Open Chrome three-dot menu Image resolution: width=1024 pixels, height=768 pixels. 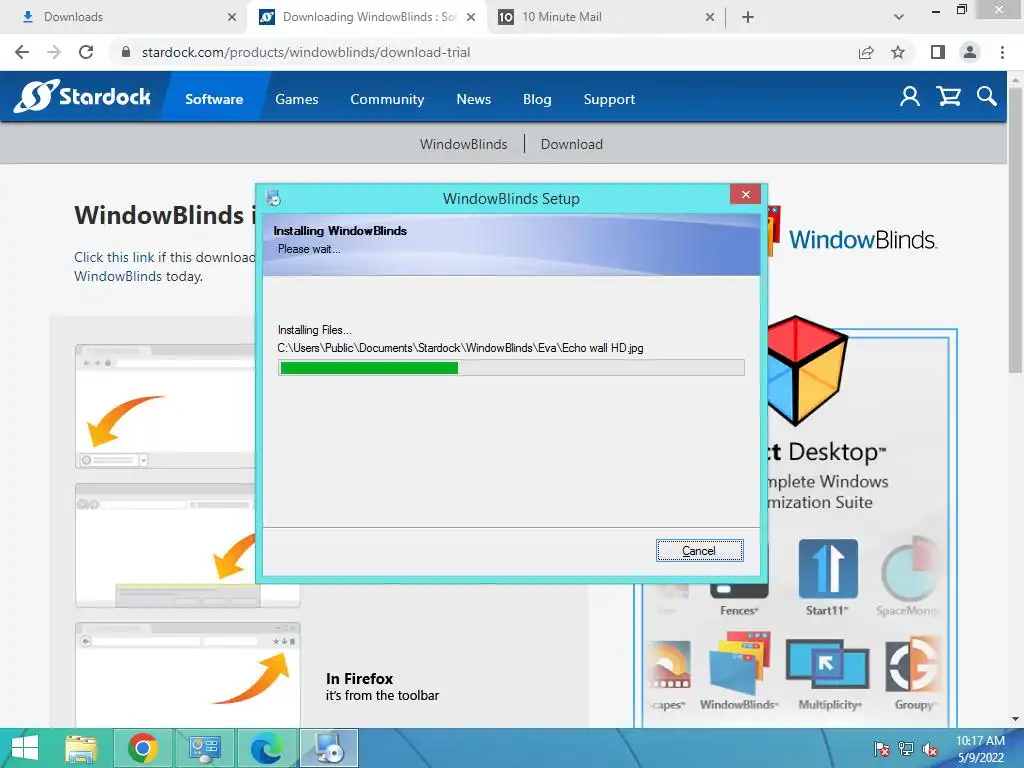coord(1002,52)
